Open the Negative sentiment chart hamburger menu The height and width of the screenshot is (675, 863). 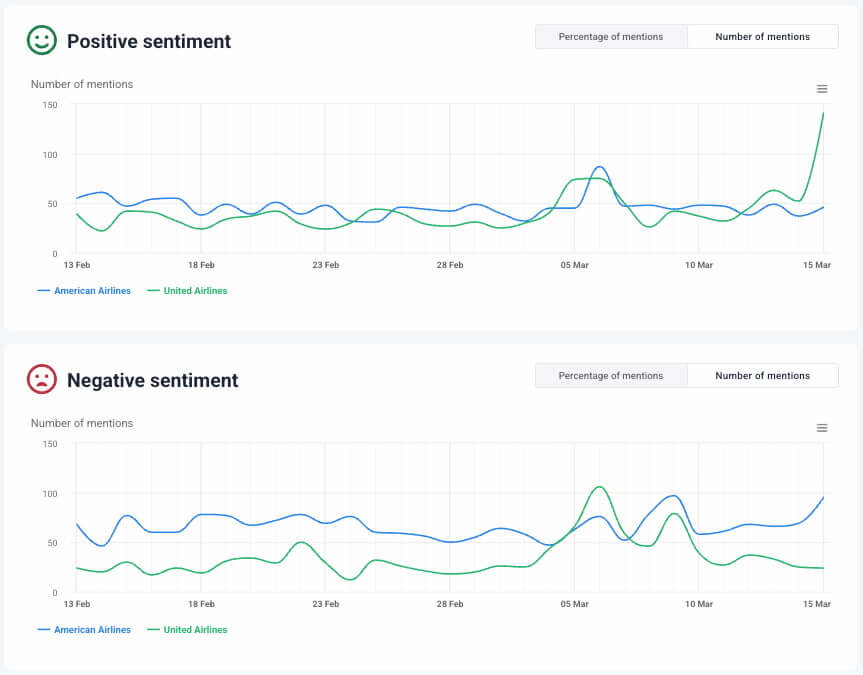click(x=822, y=427)
